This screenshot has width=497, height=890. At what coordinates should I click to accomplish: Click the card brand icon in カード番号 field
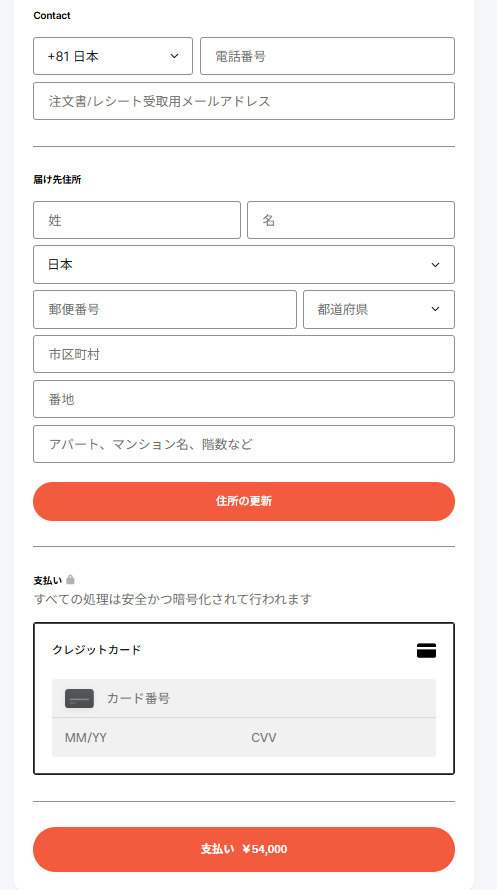point(79,698)
